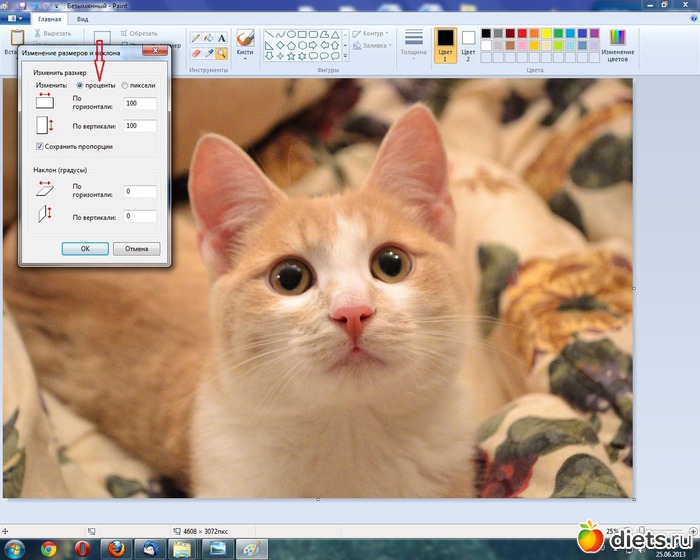Select the Fill with color bucket tool
This screenshot has width=700, height=560.
click(209, 38)
